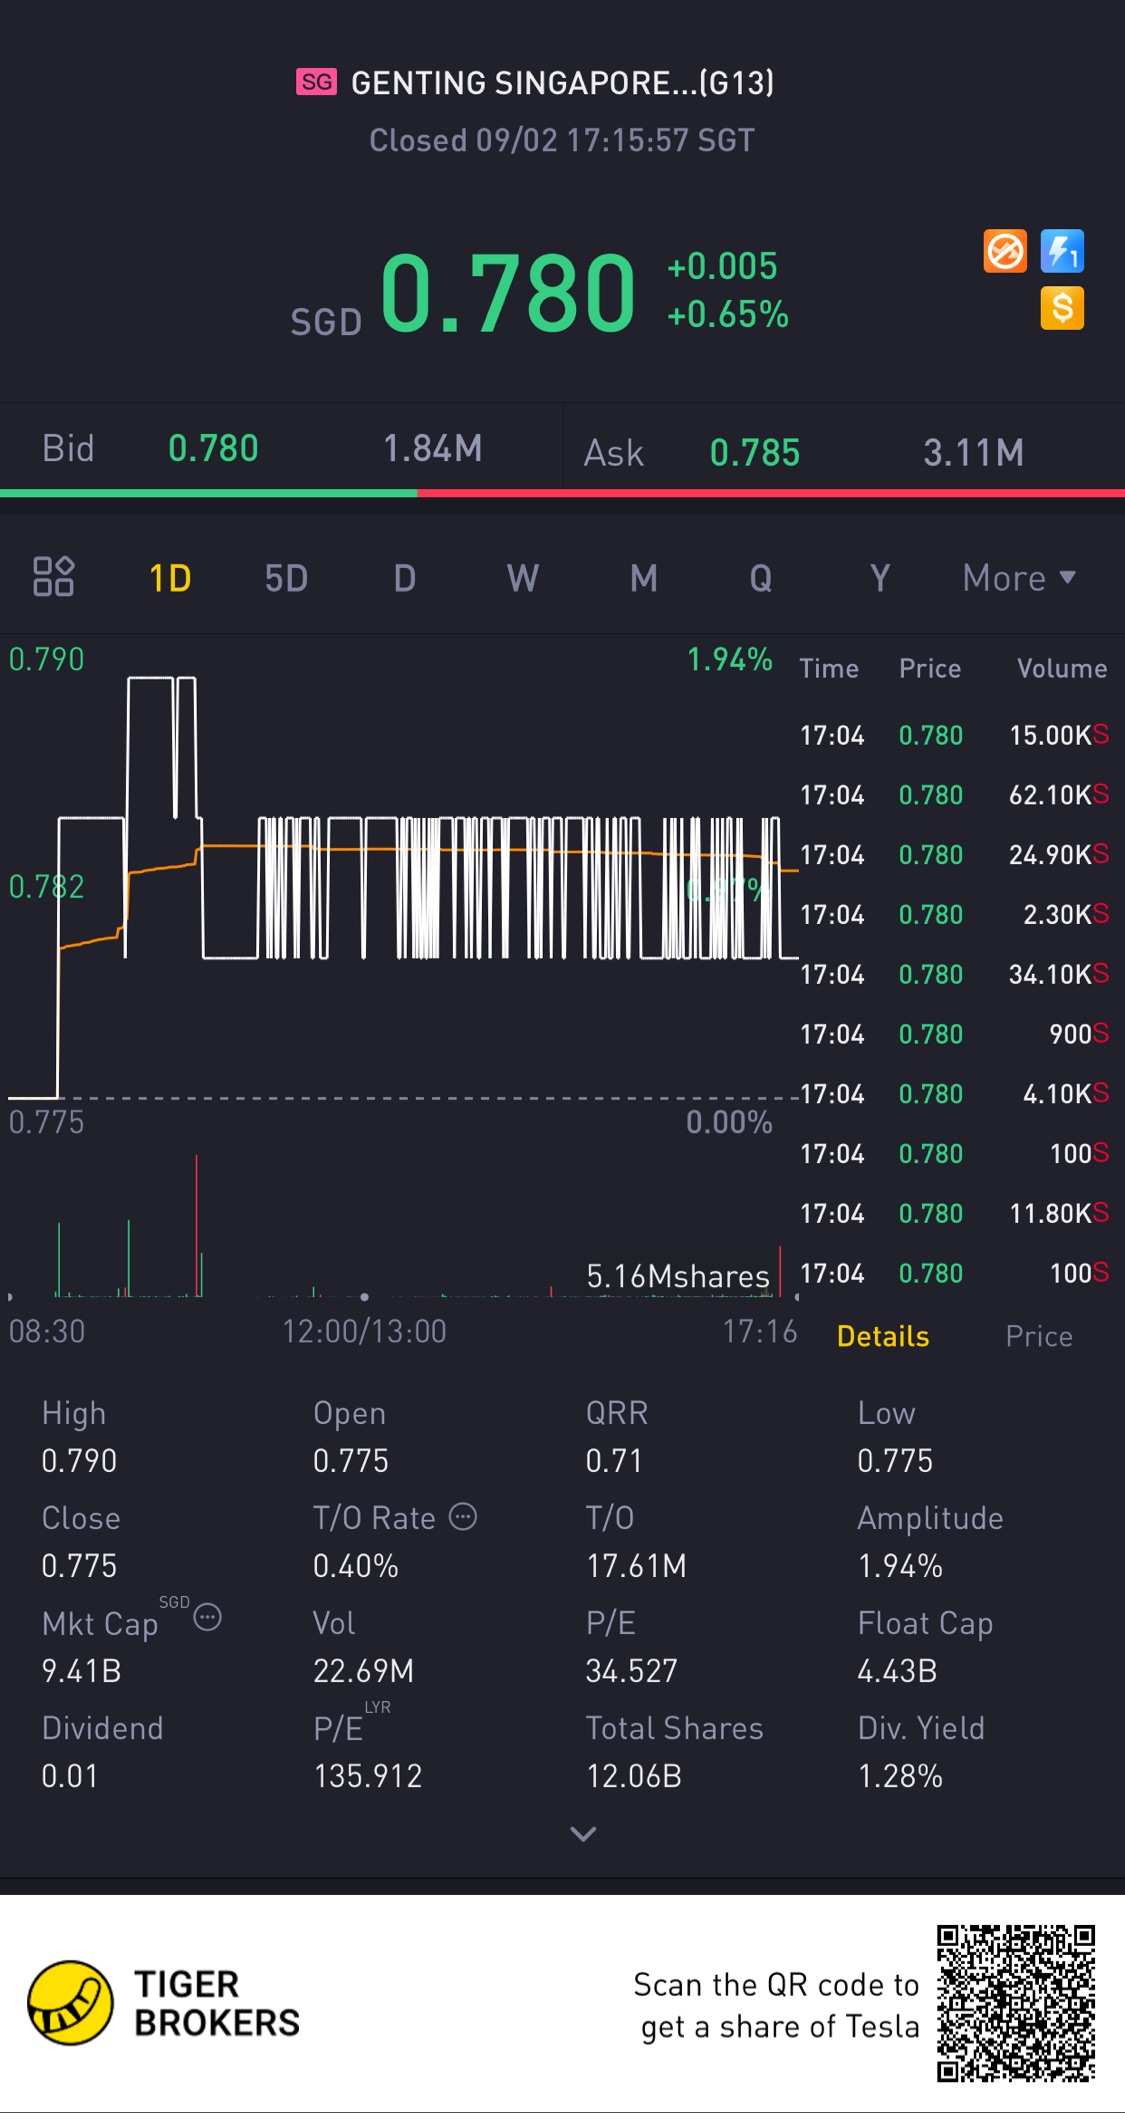Switch to the Price tab

(1039, 1336)
